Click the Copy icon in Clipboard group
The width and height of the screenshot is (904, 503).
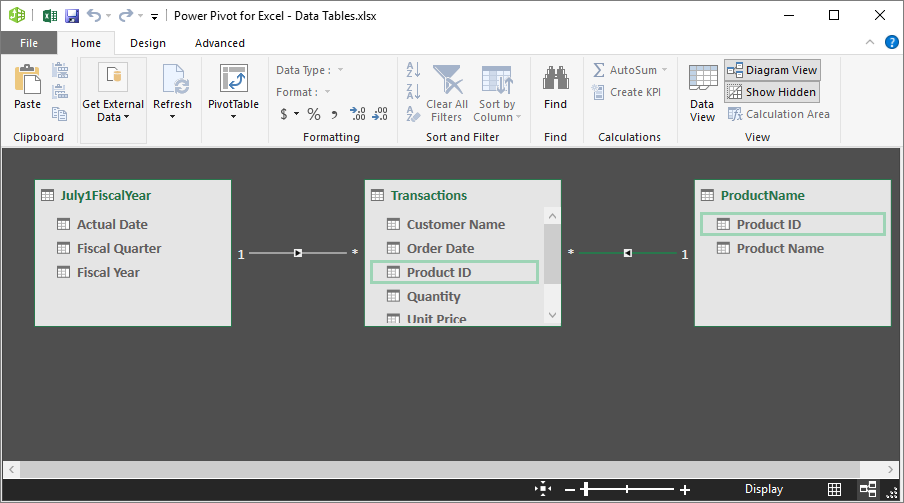(60, 114)
